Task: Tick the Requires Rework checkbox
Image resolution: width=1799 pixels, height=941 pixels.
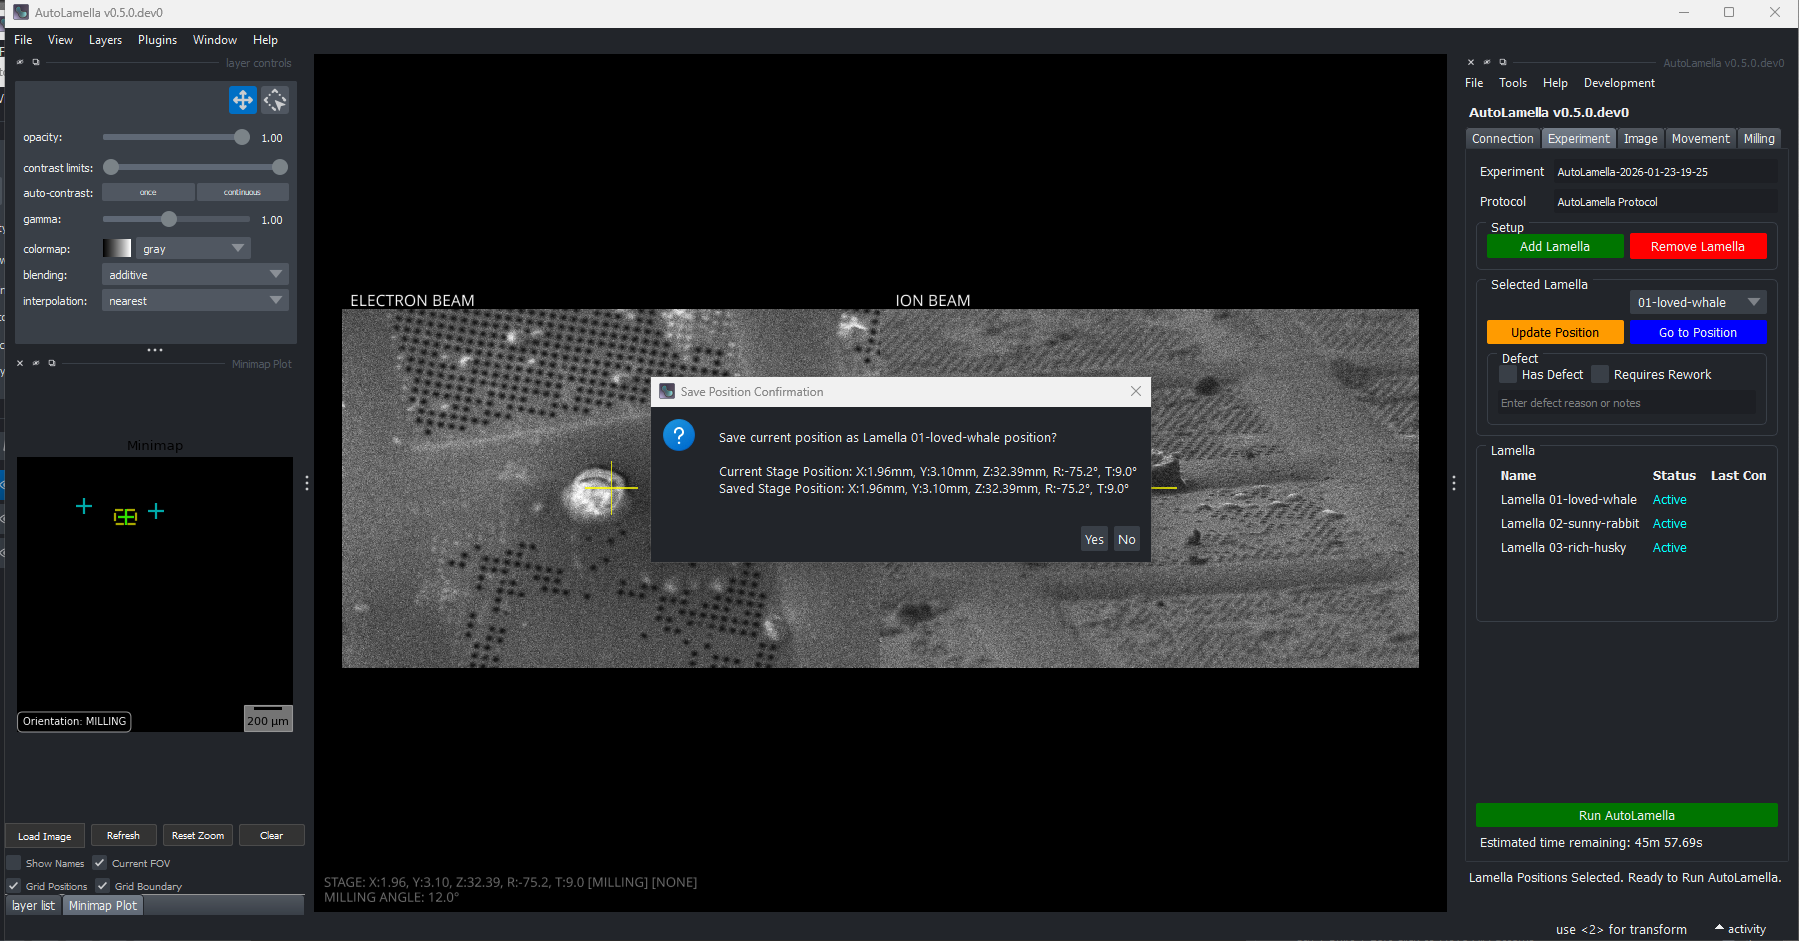Action: [1600, 375]
